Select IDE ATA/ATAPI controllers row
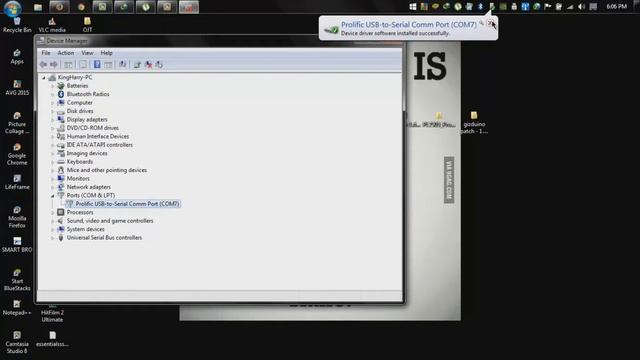The height and width of the screenshot is (360, 640). 100,145
